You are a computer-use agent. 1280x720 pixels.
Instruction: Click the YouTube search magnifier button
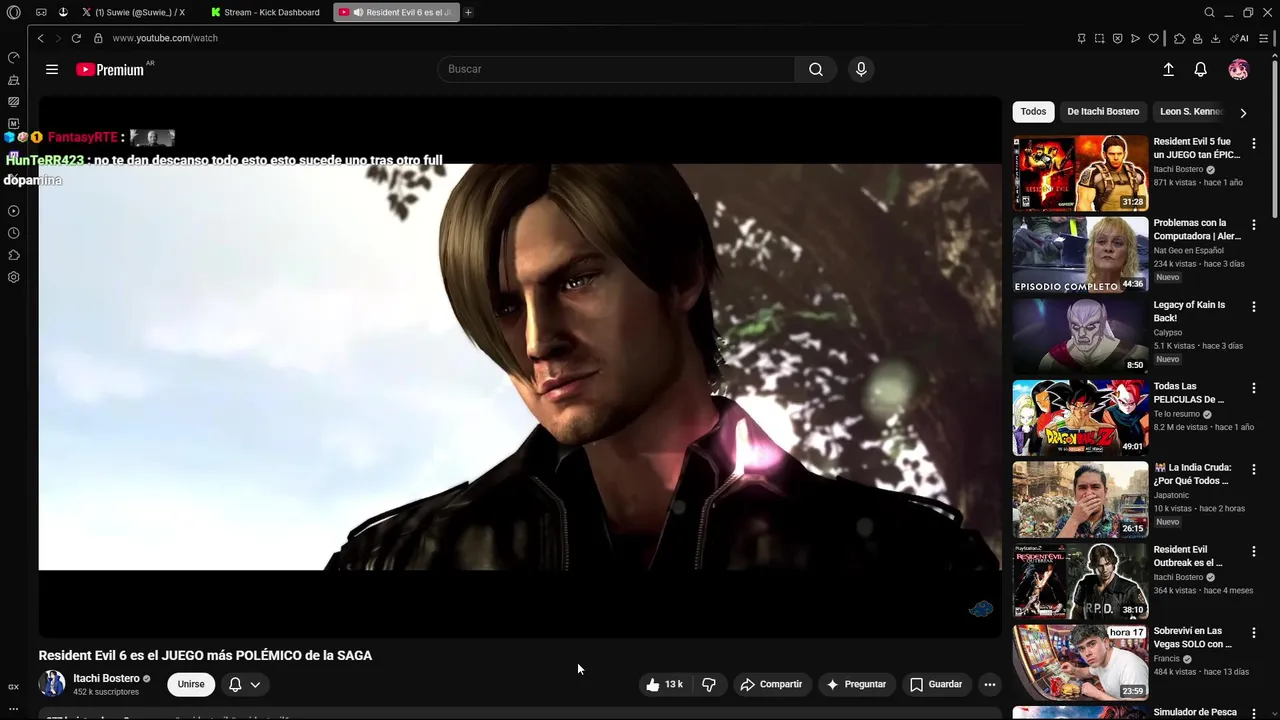click(x=816, y=69)
